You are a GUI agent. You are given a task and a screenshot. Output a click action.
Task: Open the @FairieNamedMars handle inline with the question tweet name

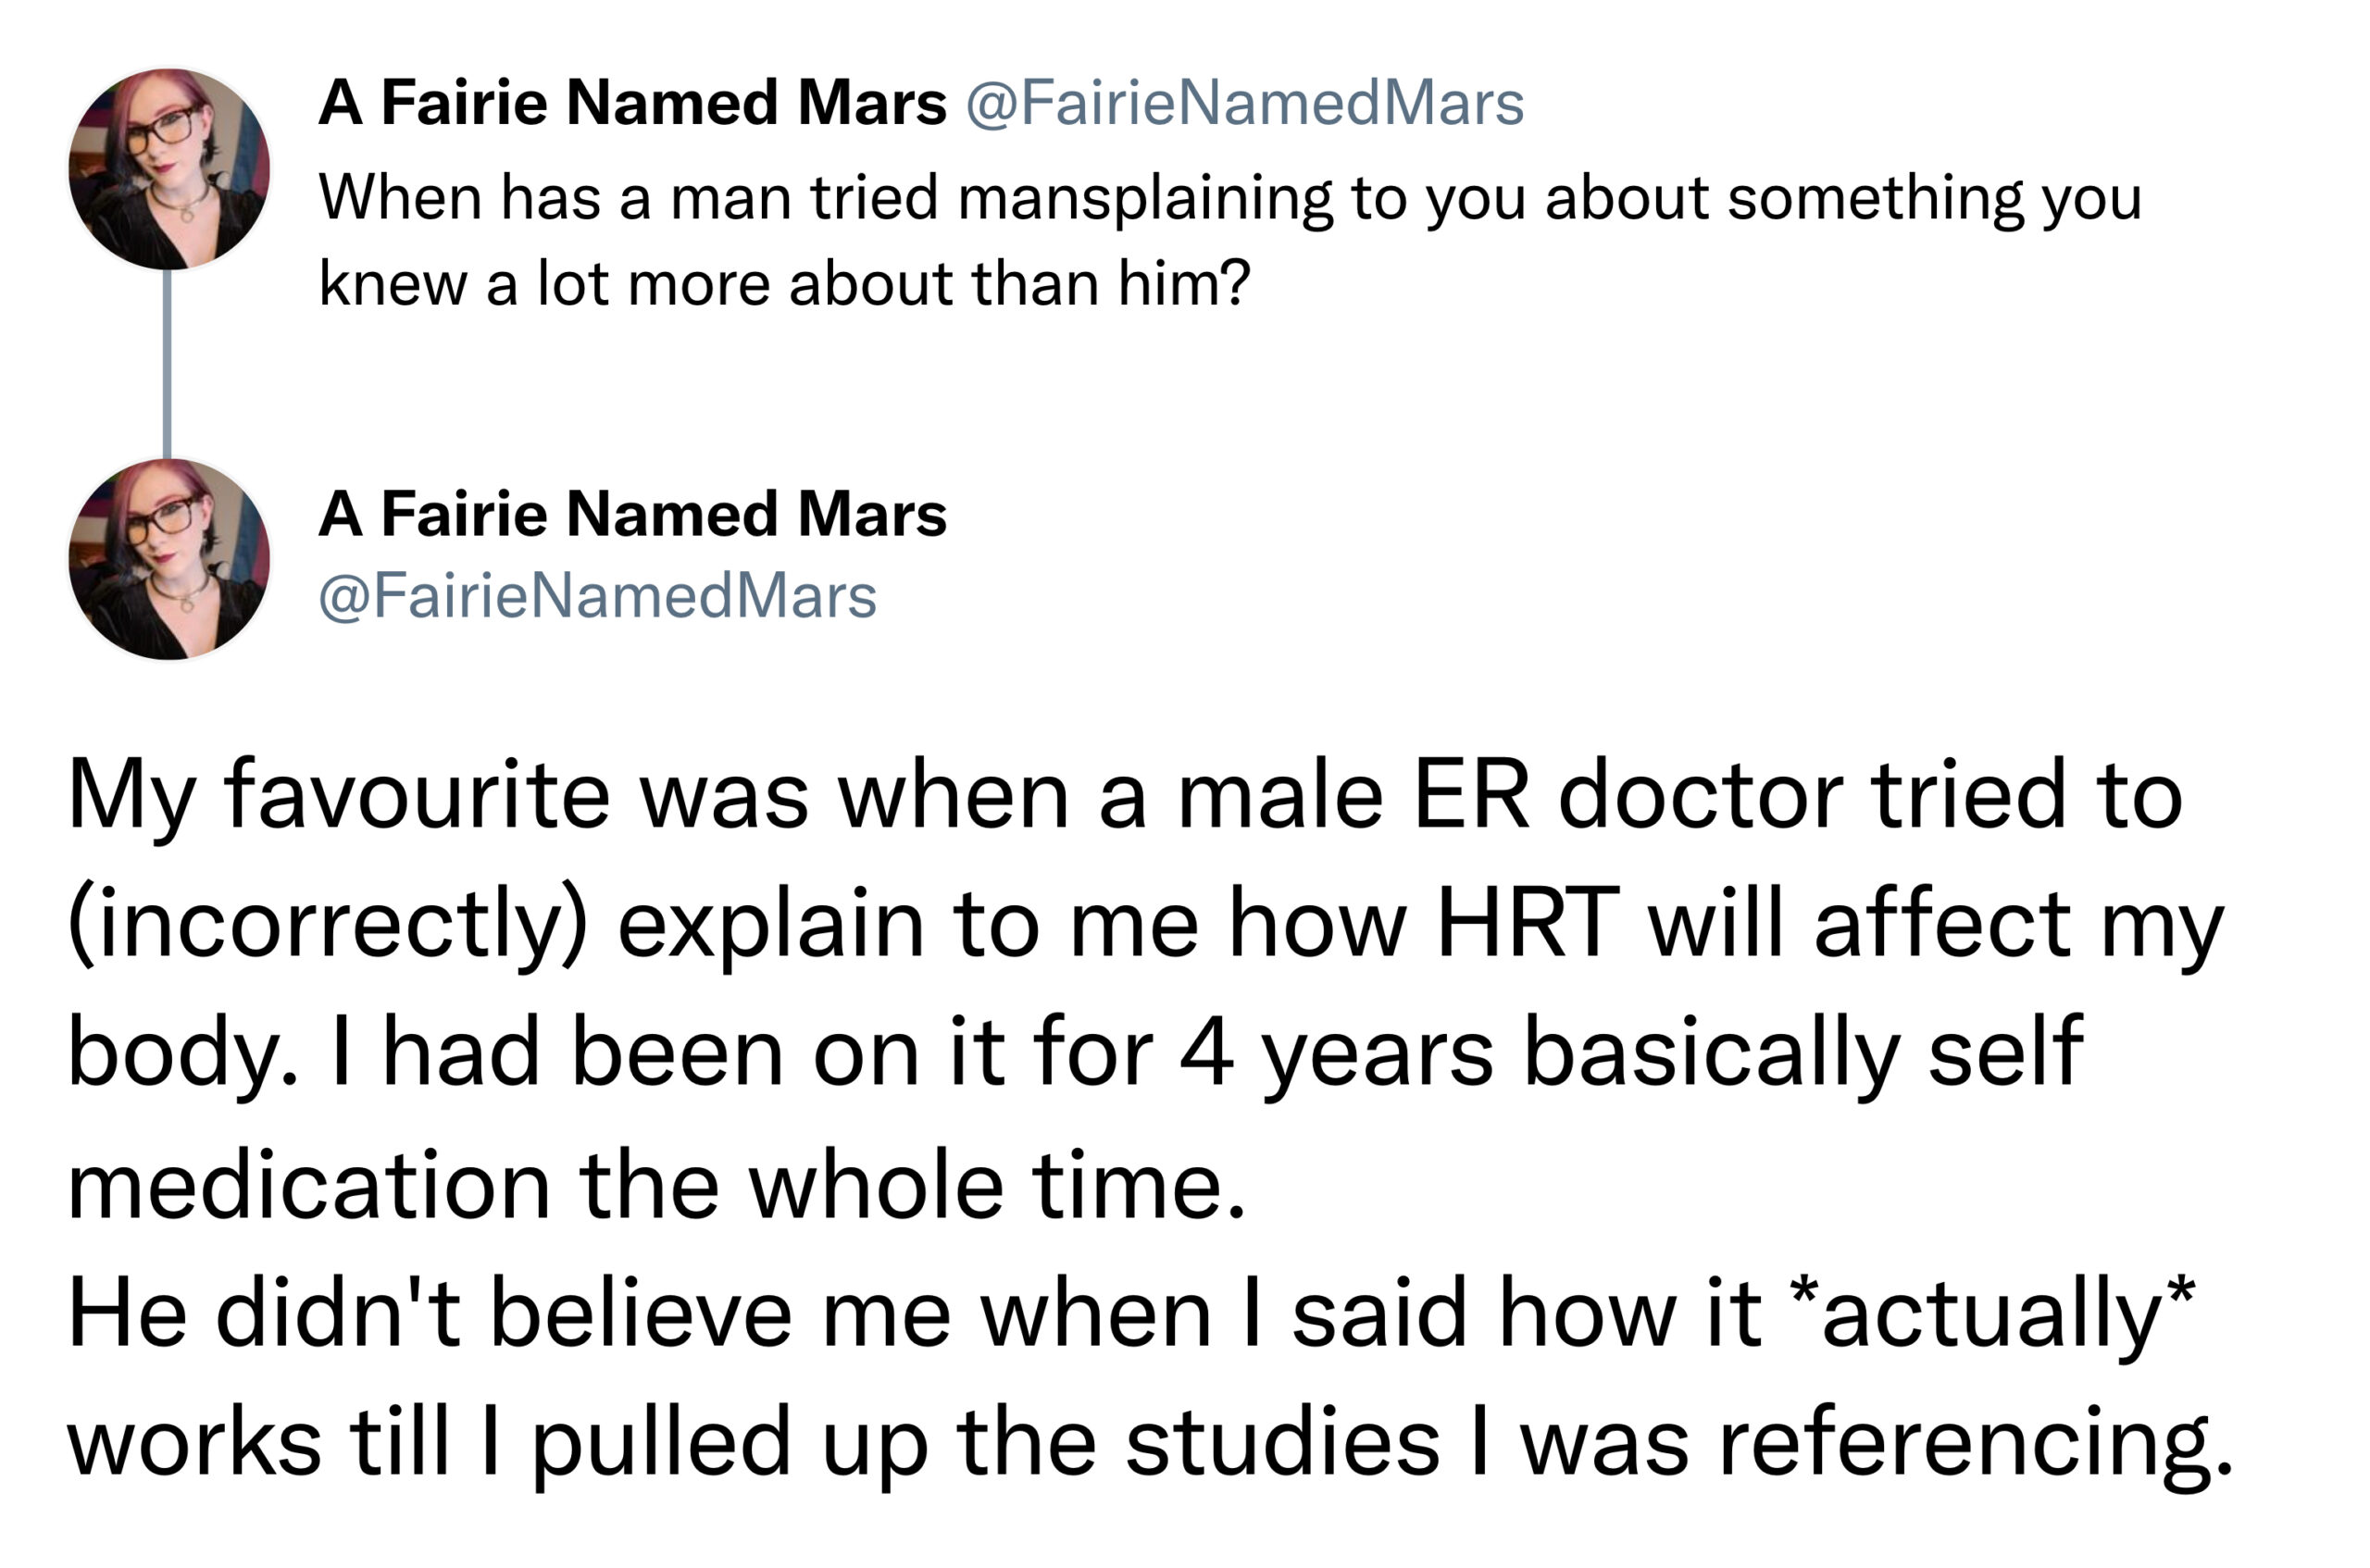click(x=1245, y=104)
